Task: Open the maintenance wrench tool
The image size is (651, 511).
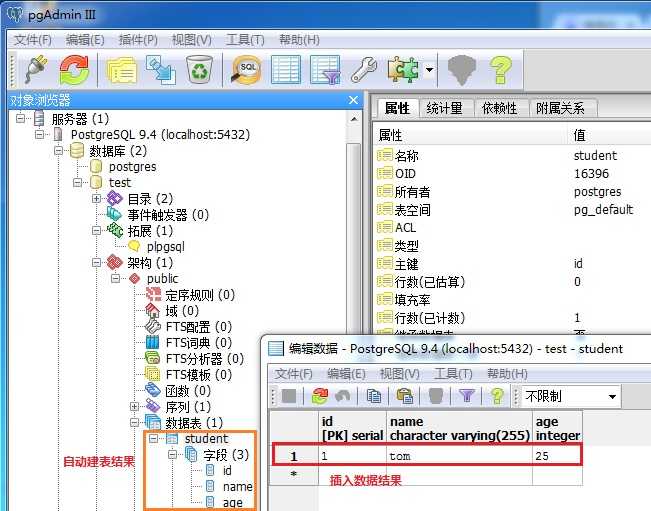Action: pos(364,70)
